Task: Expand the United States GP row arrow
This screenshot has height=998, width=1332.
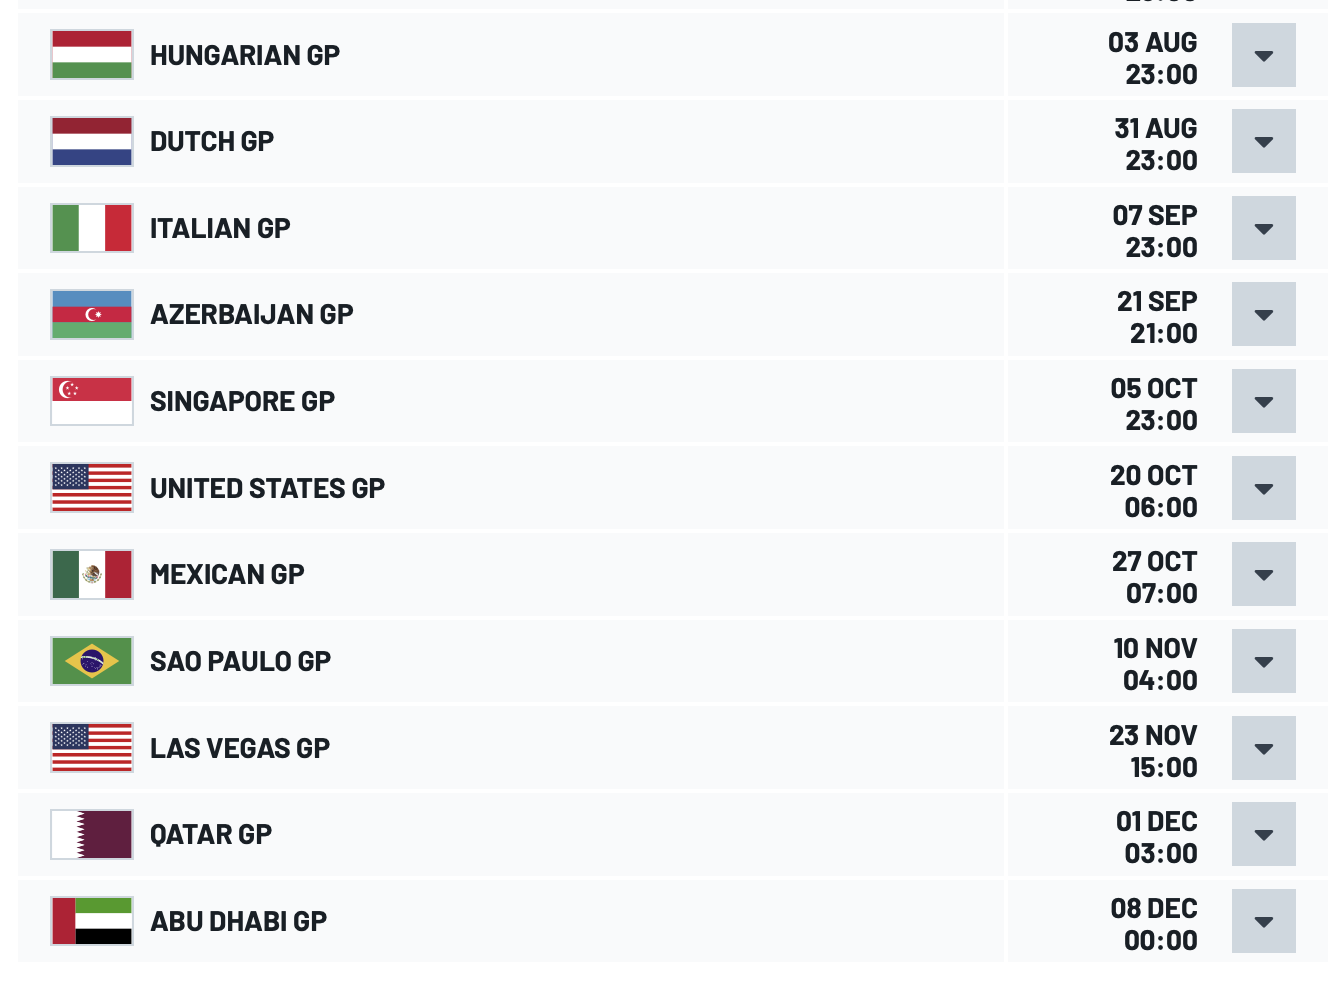Action: 1264,488
